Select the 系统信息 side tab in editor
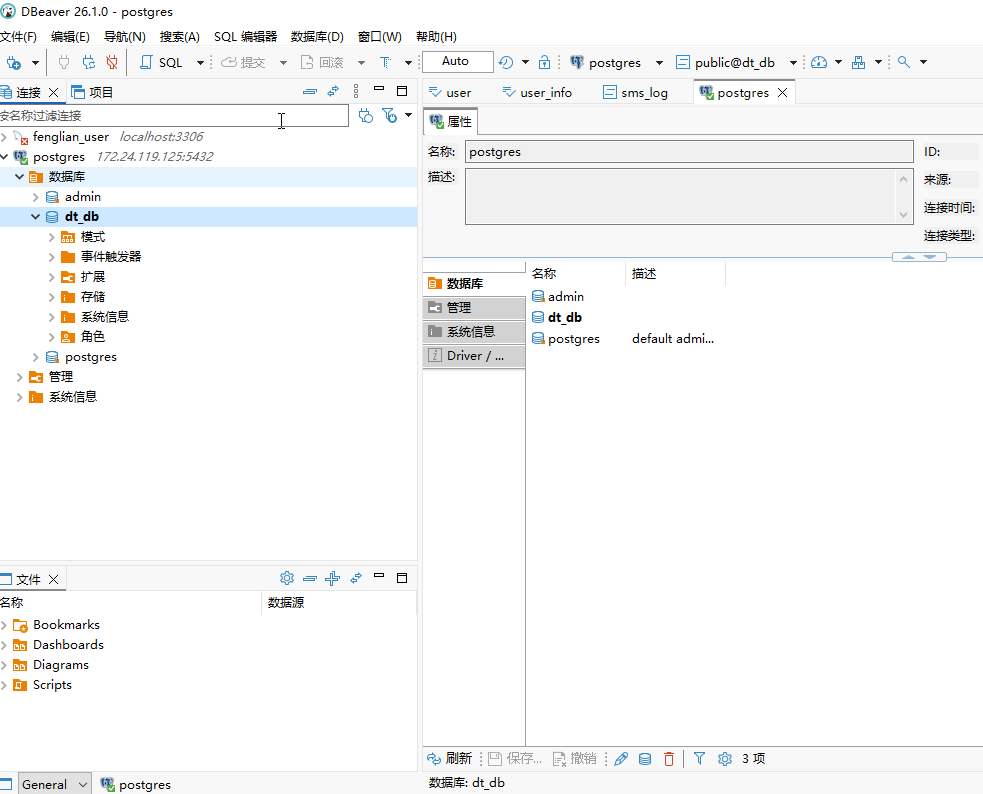Screen dimensions: 983x794 (474, 332)
